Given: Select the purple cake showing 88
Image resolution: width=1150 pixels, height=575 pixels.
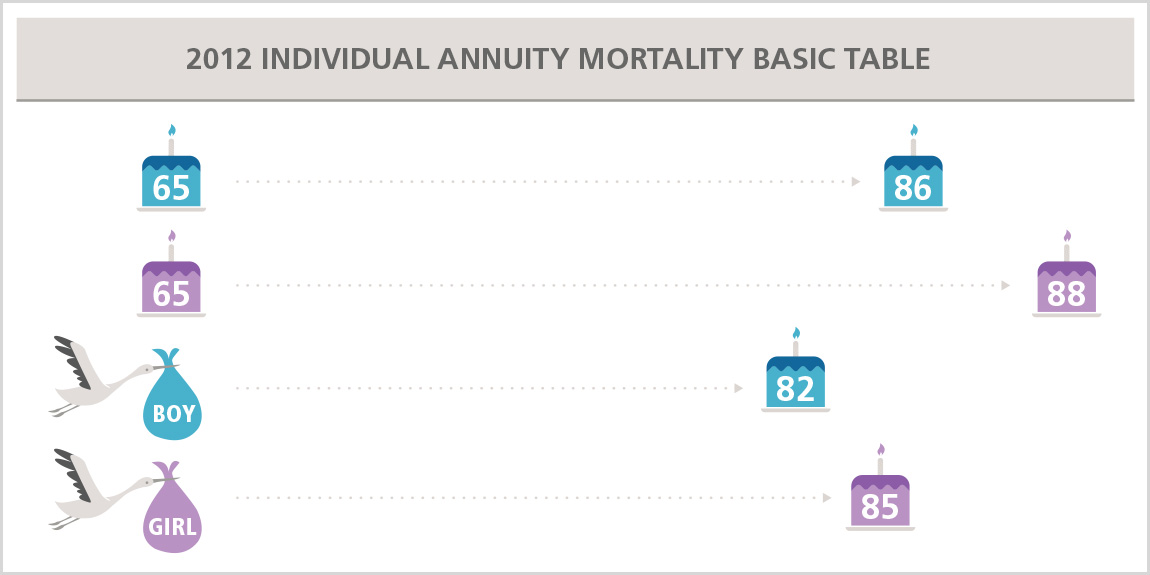Looking at the screenshot, I should [1066, 288].
